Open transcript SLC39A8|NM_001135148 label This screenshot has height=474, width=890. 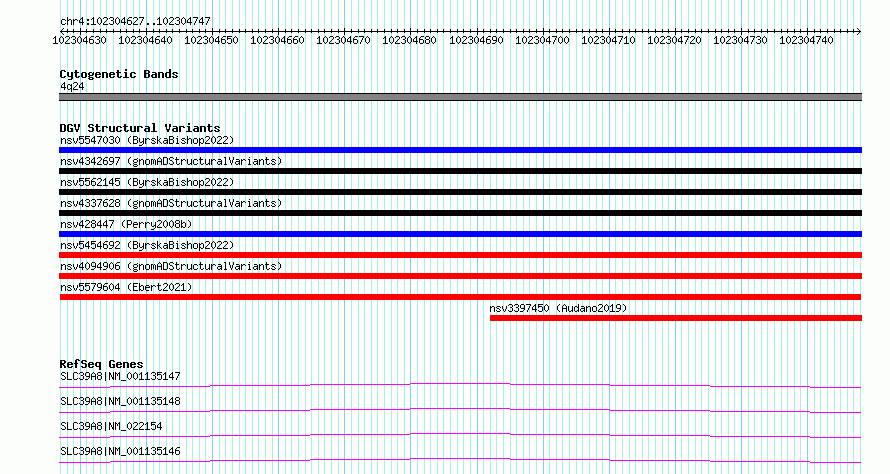point(120,401)
